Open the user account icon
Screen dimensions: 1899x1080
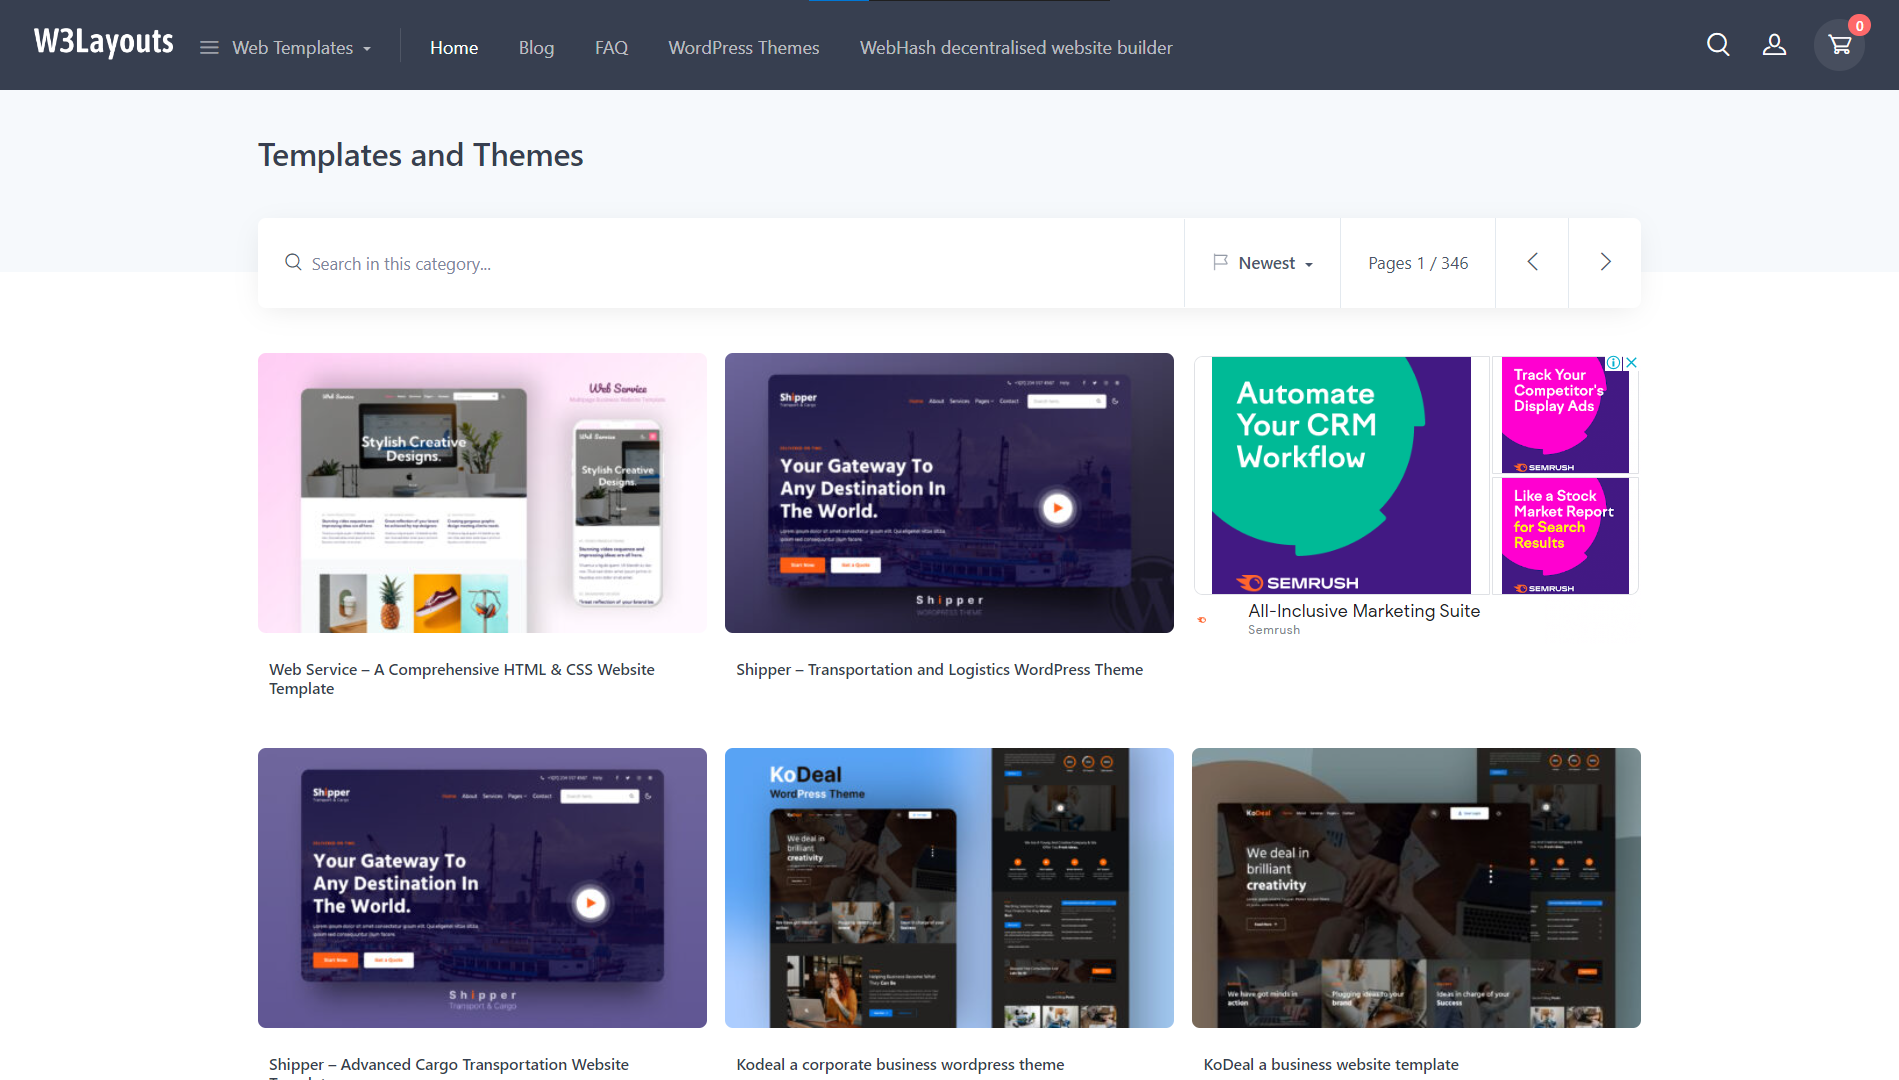(1774, 45)
